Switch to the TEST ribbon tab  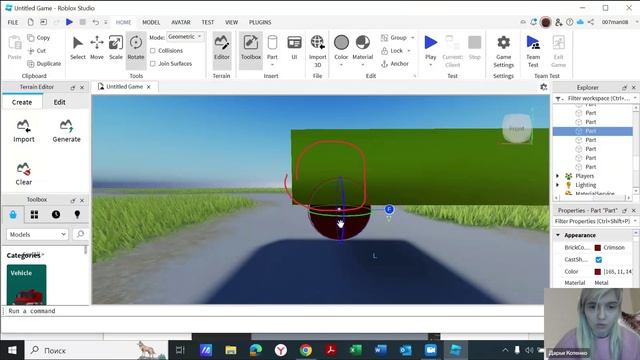(x=208, y=22)
